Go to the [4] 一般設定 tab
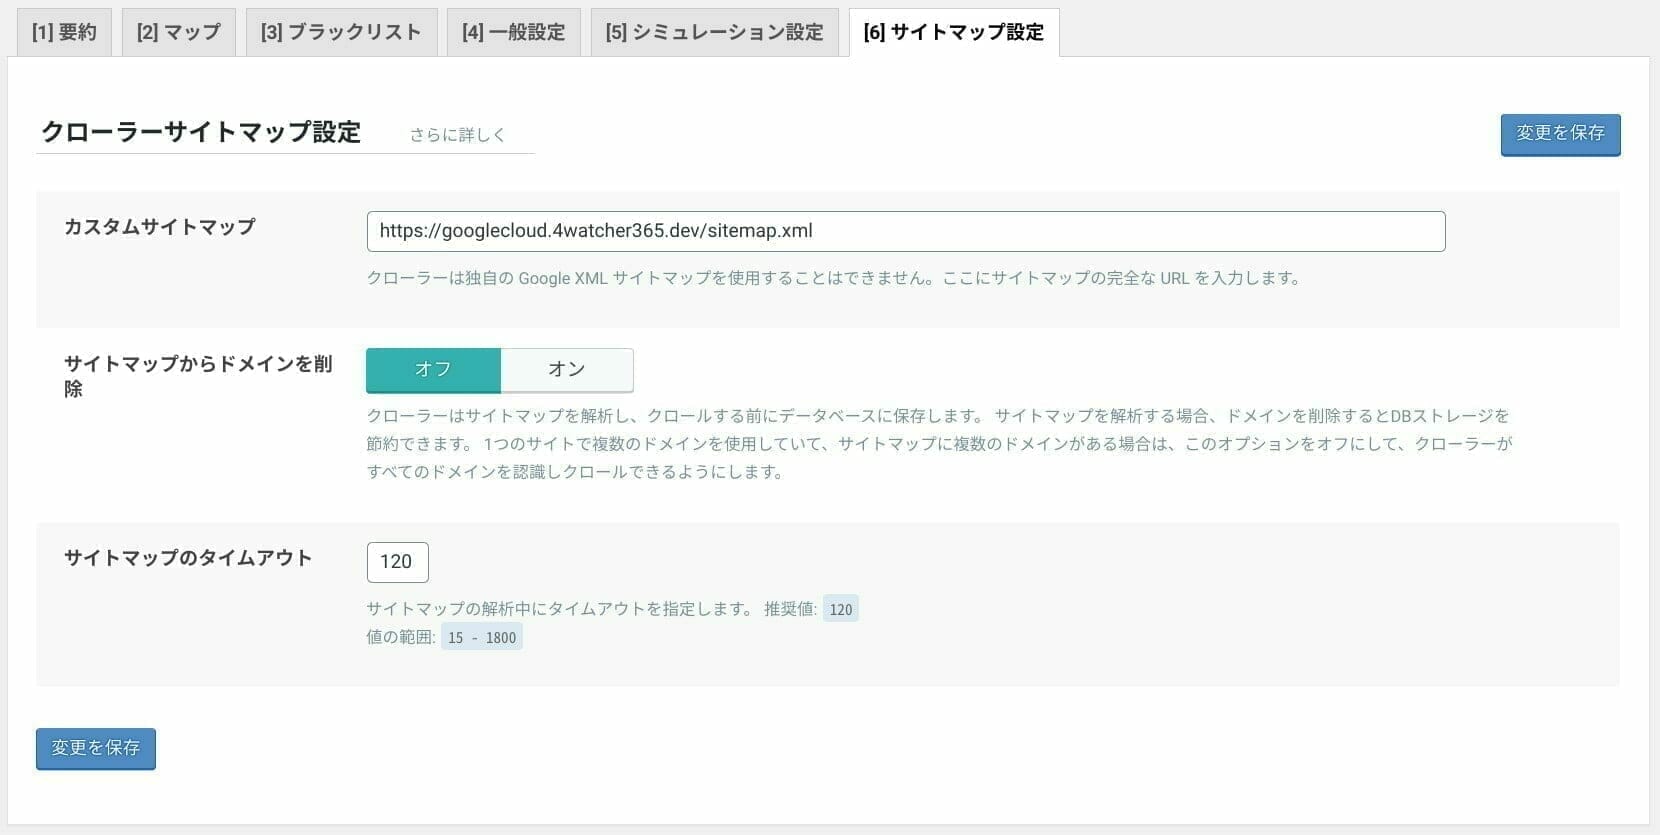Screen dimensions: 1660x835 [x=513, y=32]
